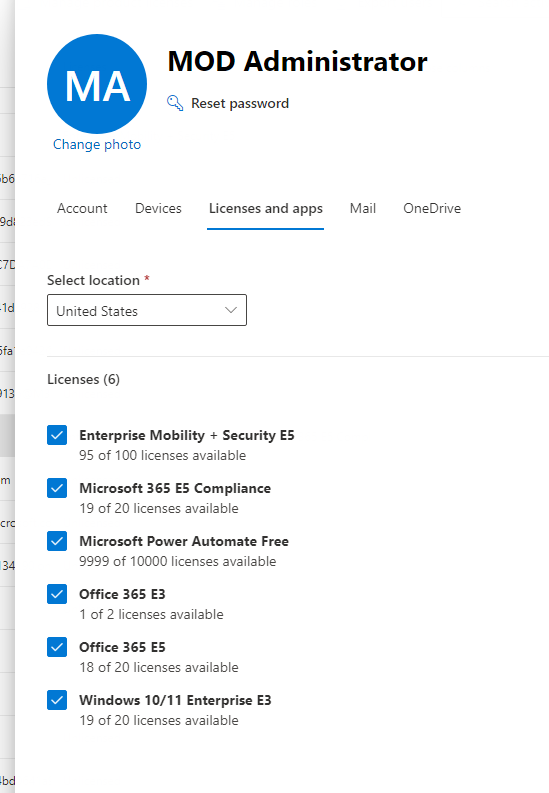
Task: Open the Mail tab
Action: point(363,208)
